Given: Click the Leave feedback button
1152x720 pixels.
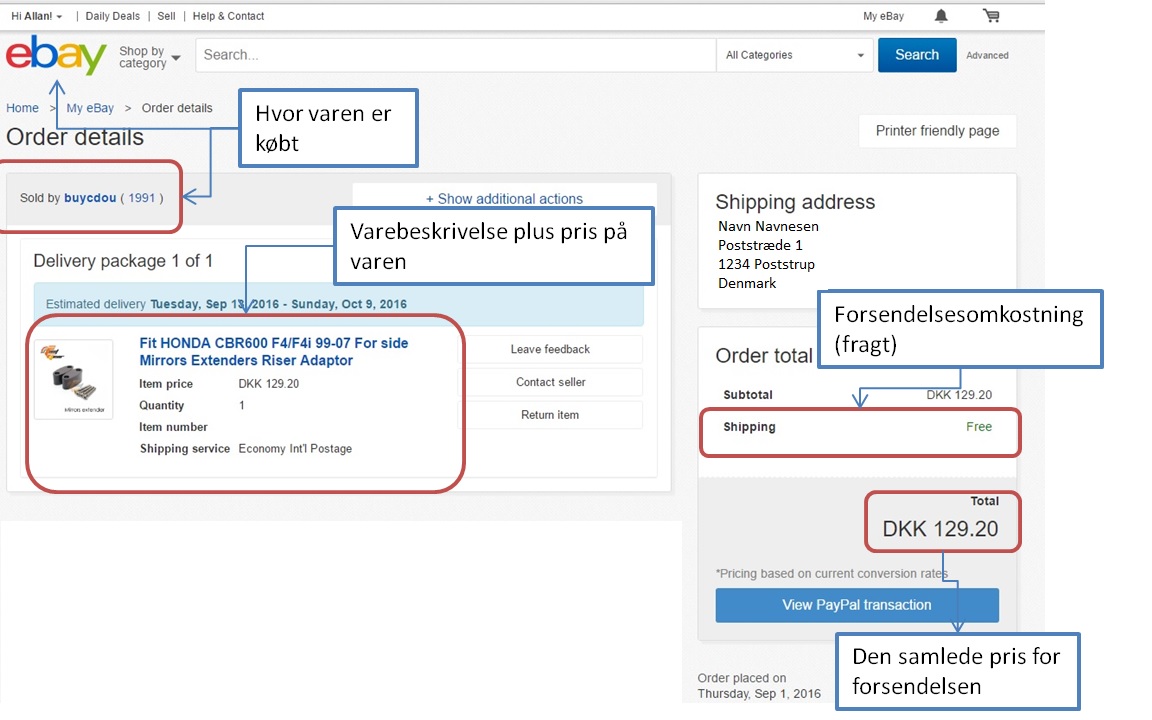Looking at the screenshot, I should 550,349.
